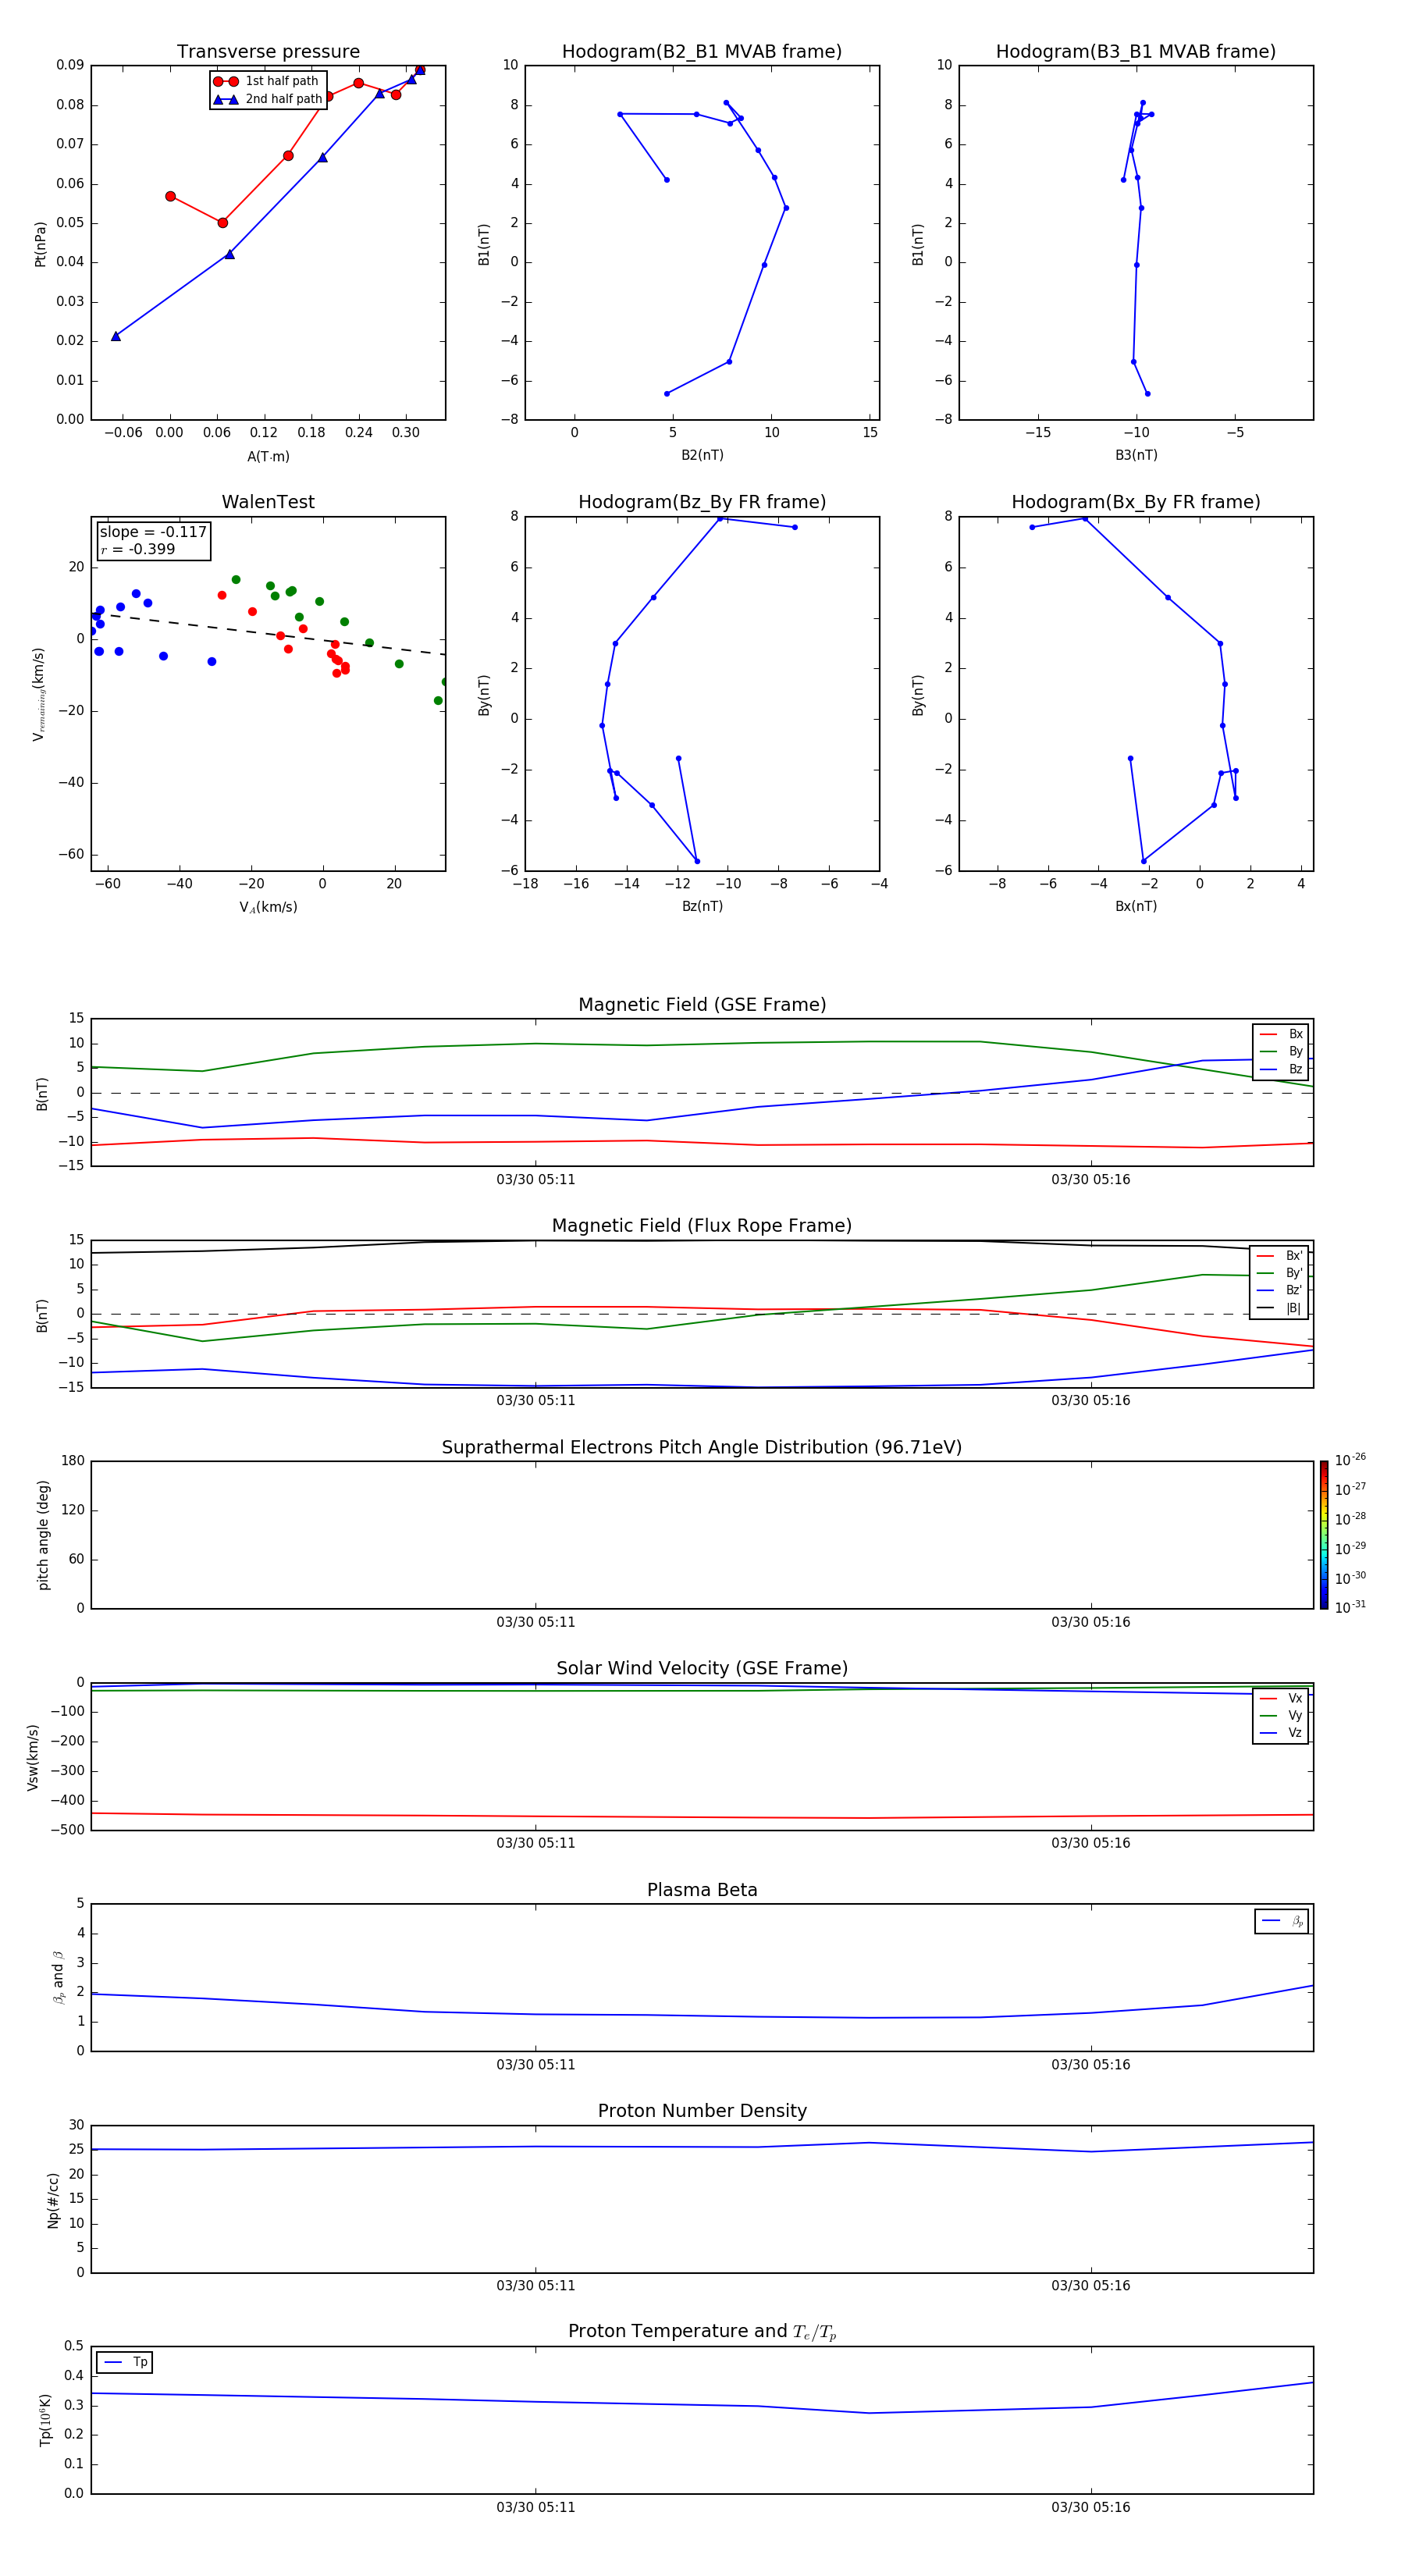Click the "βp and β" y-axis label
Image resolution: width=1405 pixels, height=2576 pixels.
tap(59, 1977)
